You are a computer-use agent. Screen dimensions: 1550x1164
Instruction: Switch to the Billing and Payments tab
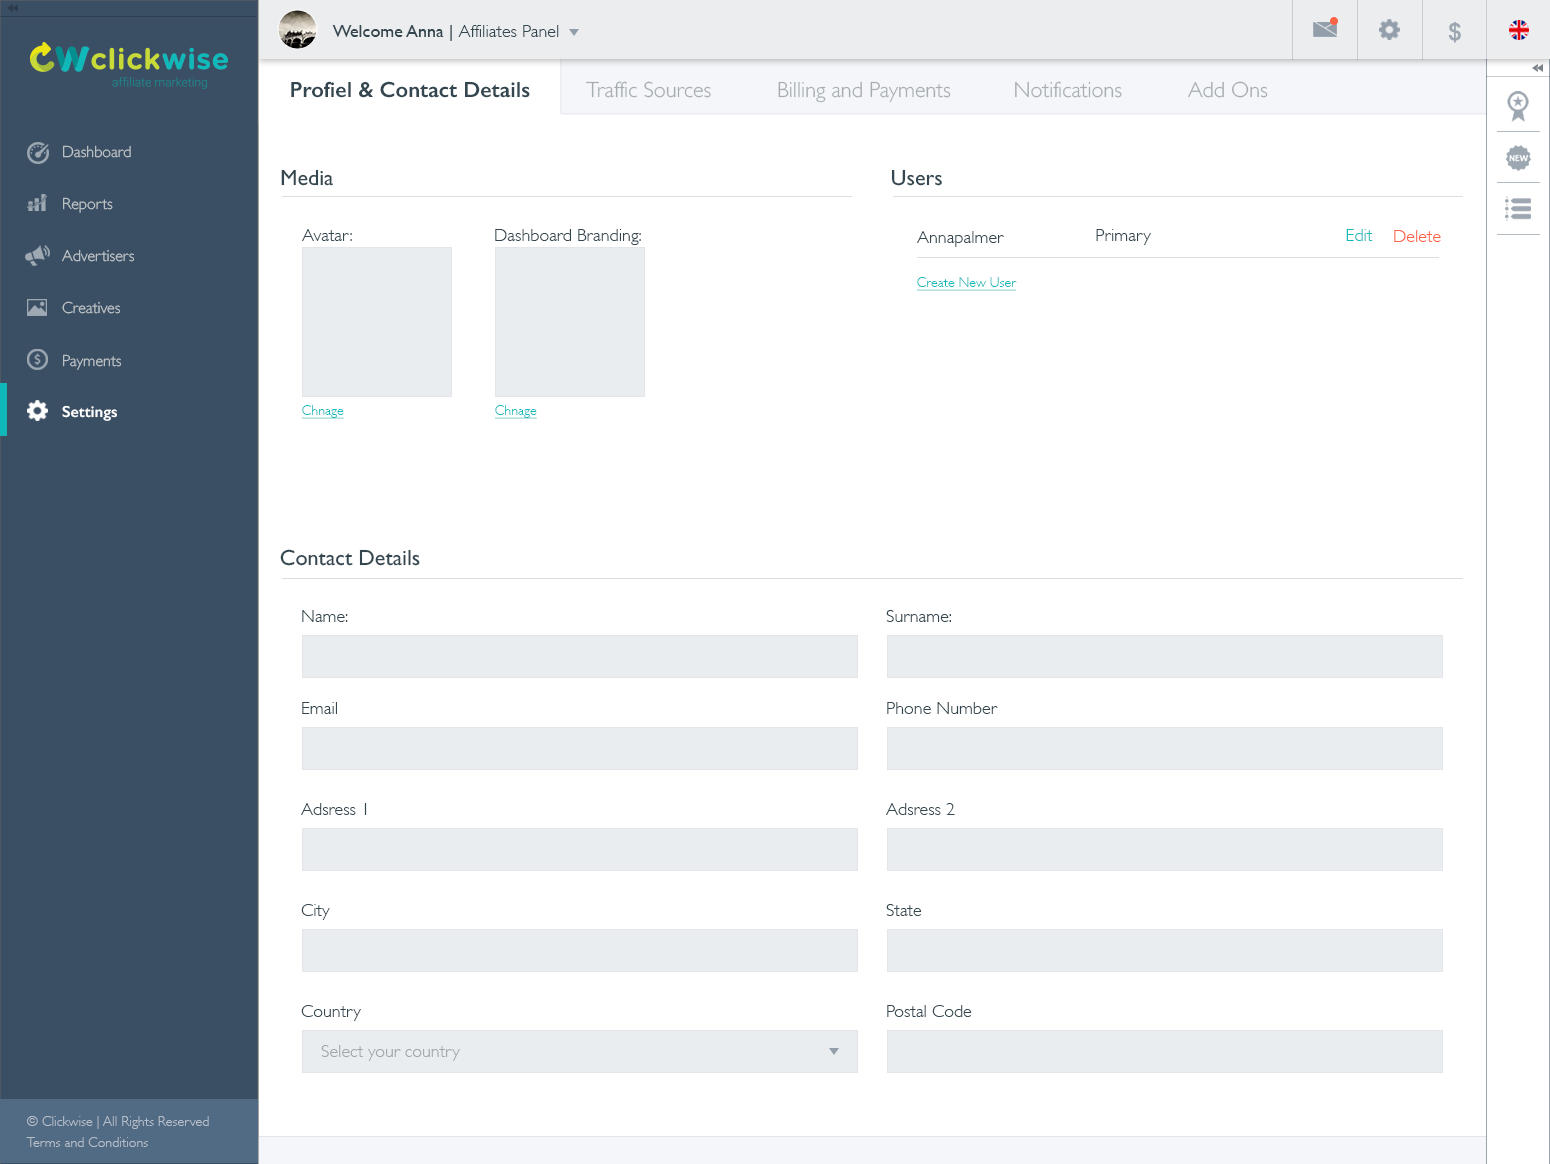click(862, 90)
